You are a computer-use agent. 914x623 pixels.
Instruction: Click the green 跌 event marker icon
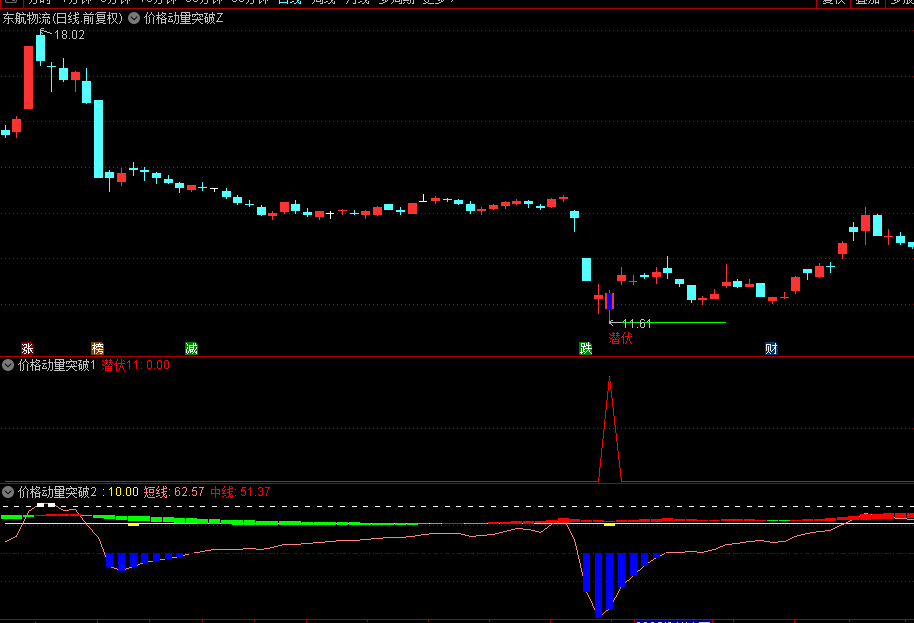[x=586, y=349]
